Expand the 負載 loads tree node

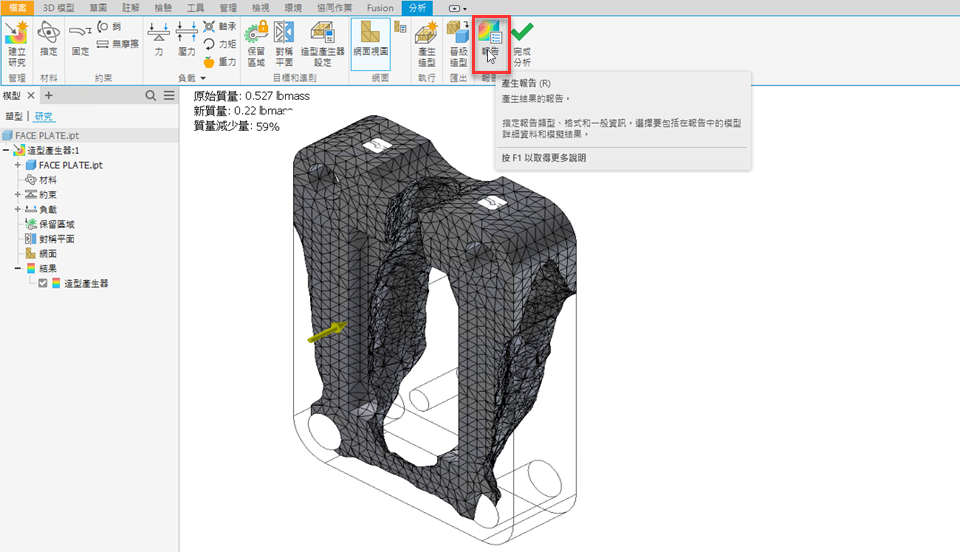[x=18, y=209]
